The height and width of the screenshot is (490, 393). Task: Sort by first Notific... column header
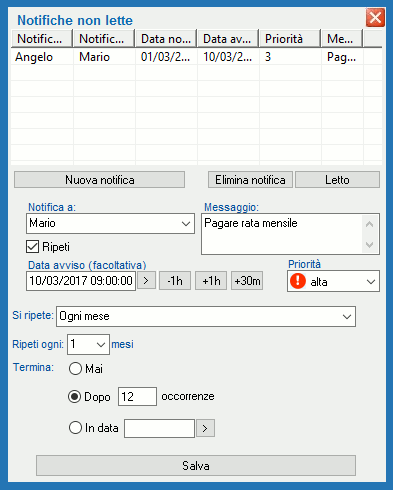coord(42,39)
